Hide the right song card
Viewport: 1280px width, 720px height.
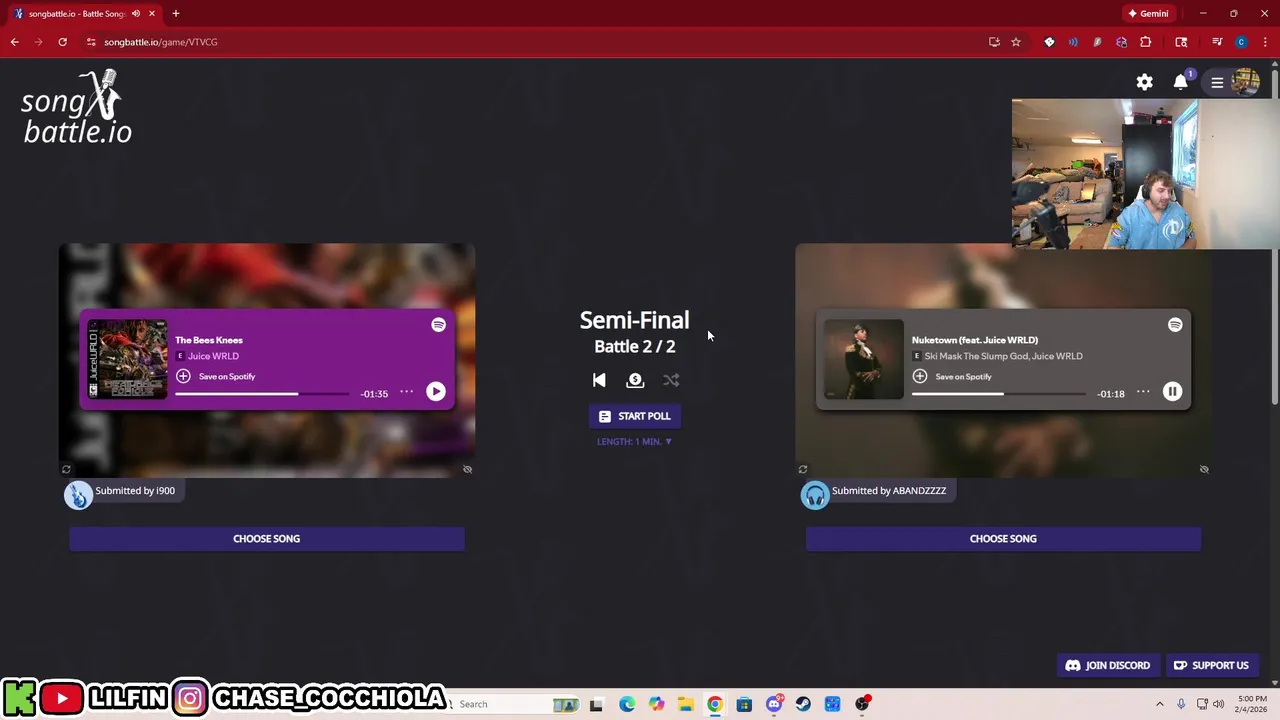pos(1204,469)
